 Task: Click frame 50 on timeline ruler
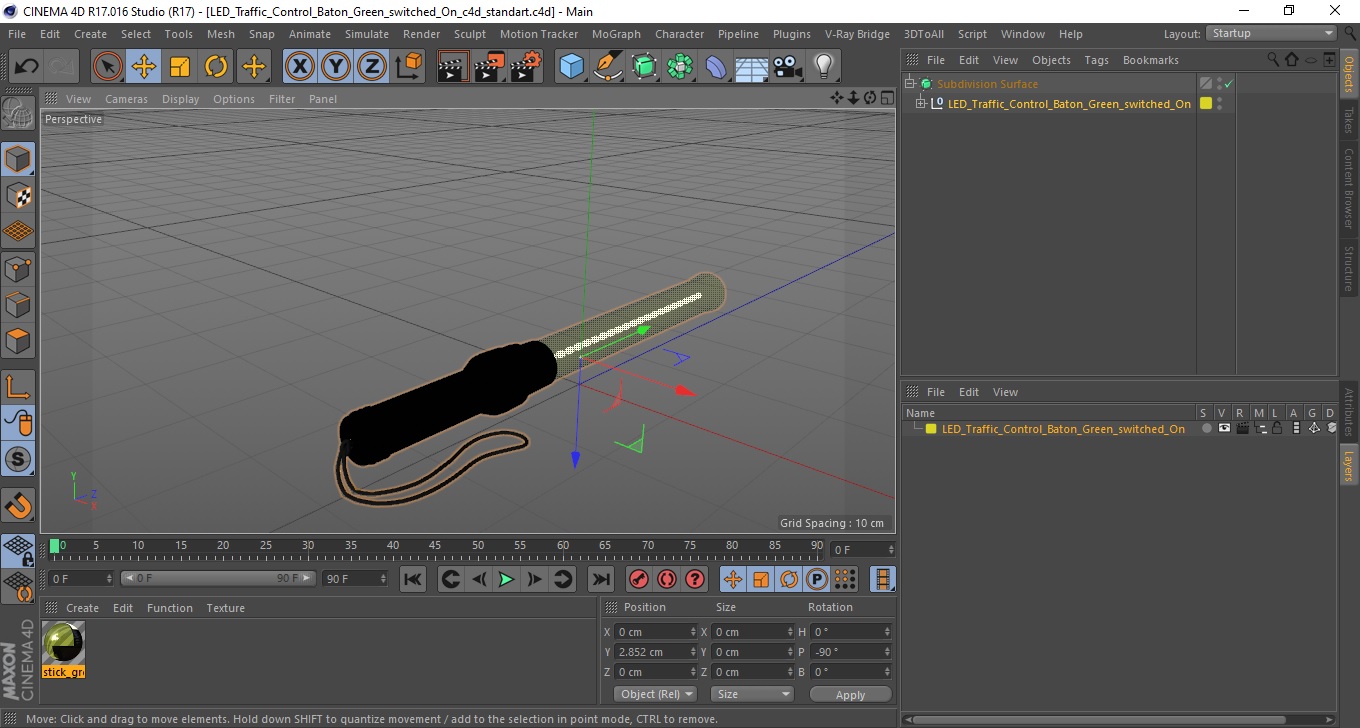tap(478, 546)
